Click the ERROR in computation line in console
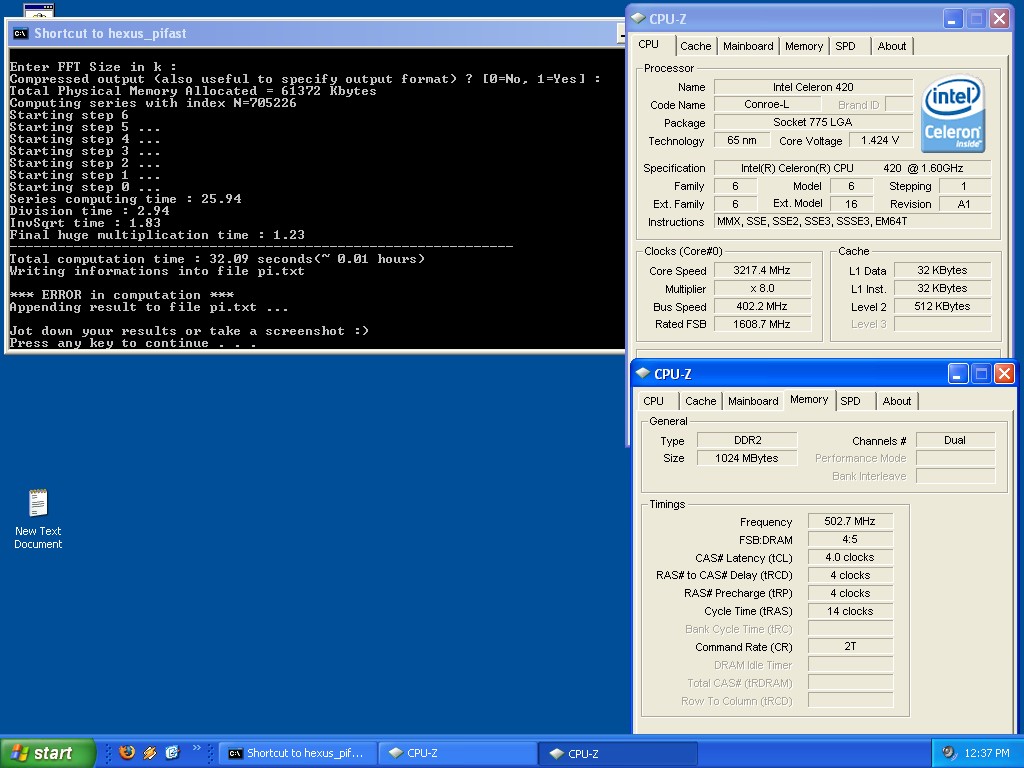 click(121, 295)
